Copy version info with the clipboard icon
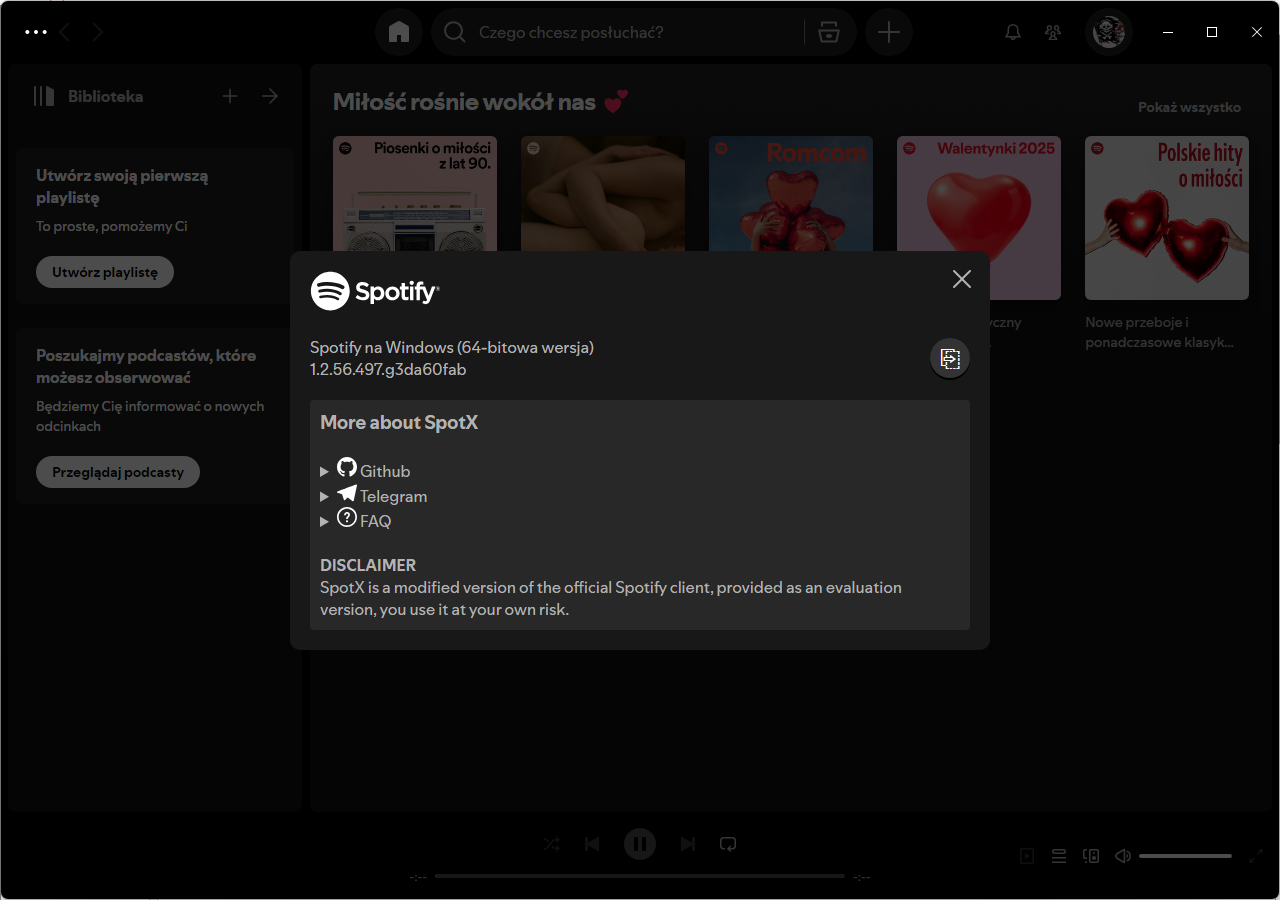1280x900 pixels. click(x=950, y=359)
